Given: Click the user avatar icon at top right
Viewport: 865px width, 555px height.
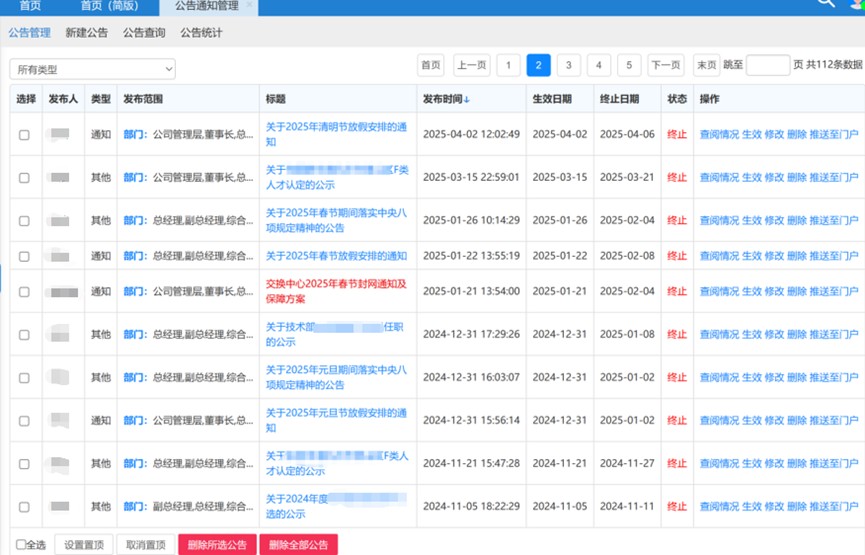Looking at the screenshot, I should (x=857, y=5).
